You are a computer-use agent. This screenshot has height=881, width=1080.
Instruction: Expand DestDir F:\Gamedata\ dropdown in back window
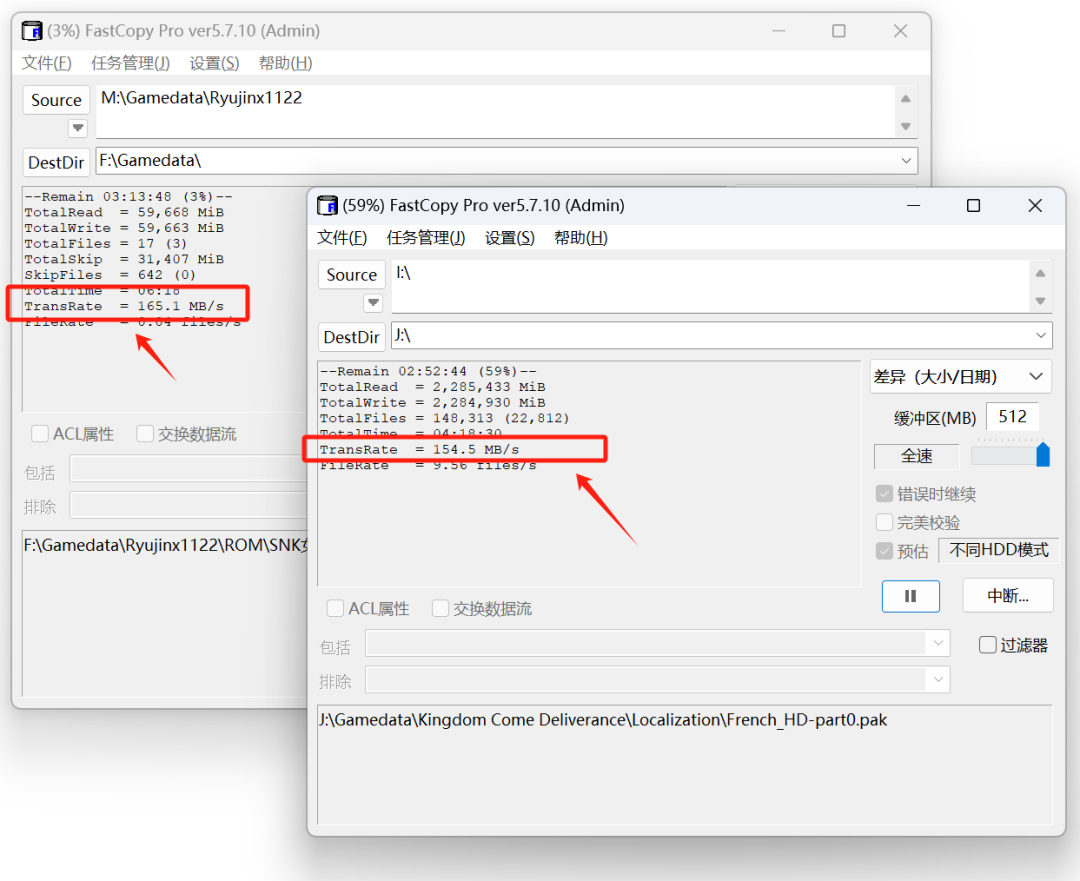coord(906,160)
